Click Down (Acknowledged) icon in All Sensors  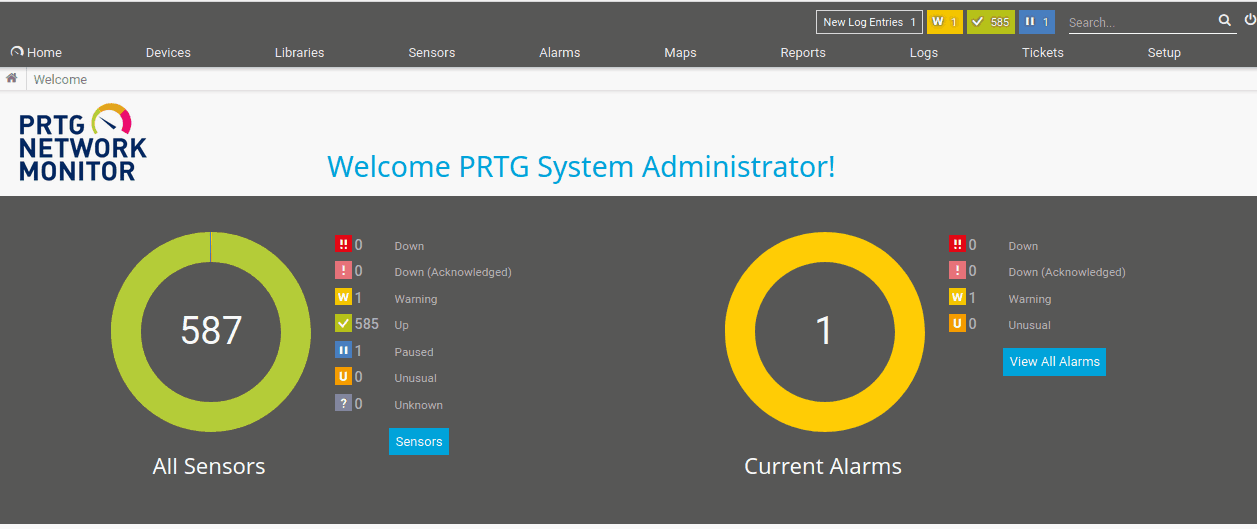pyautogui.click(x=343, y=271)
